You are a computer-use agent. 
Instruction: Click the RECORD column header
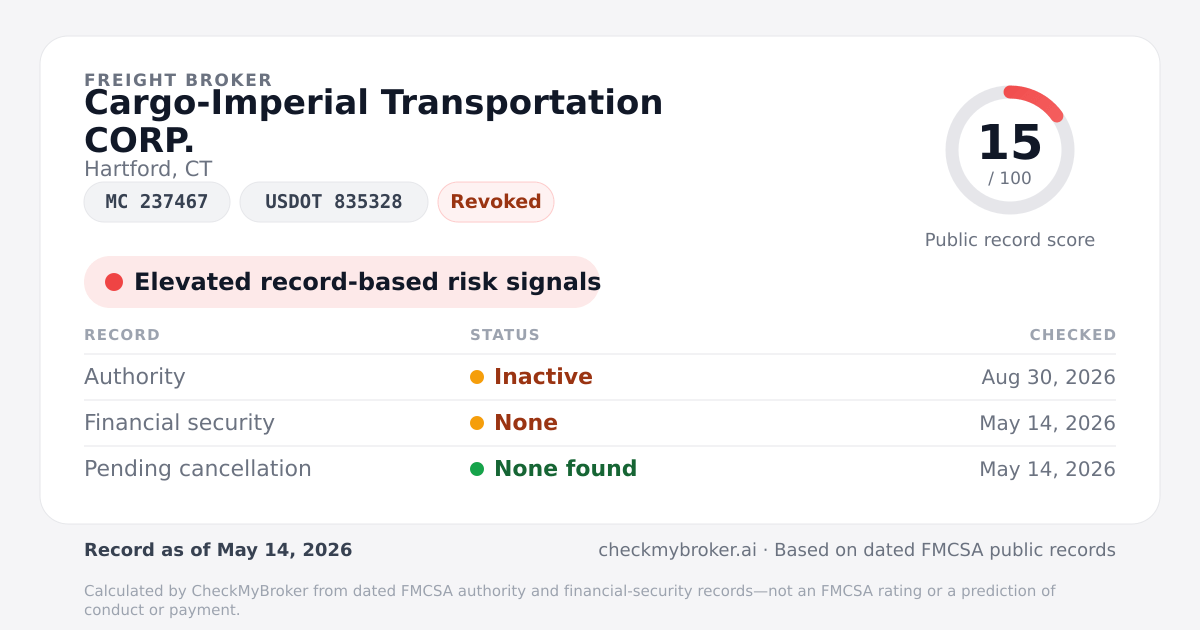(122, 335)
